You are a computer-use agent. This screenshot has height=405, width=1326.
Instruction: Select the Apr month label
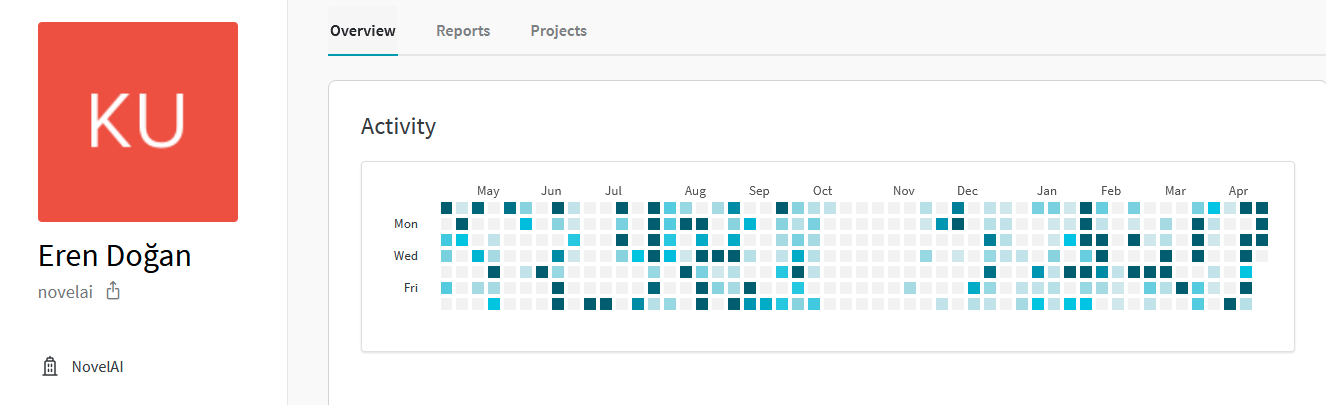[x=1238, y=191]
